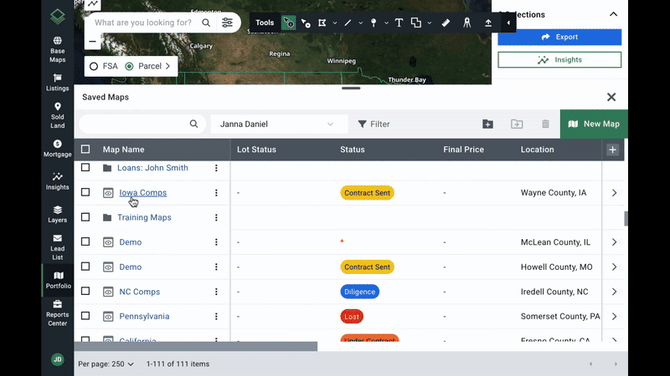
Task: Open the Layers sidebar panel
Action: coord(57,214)
